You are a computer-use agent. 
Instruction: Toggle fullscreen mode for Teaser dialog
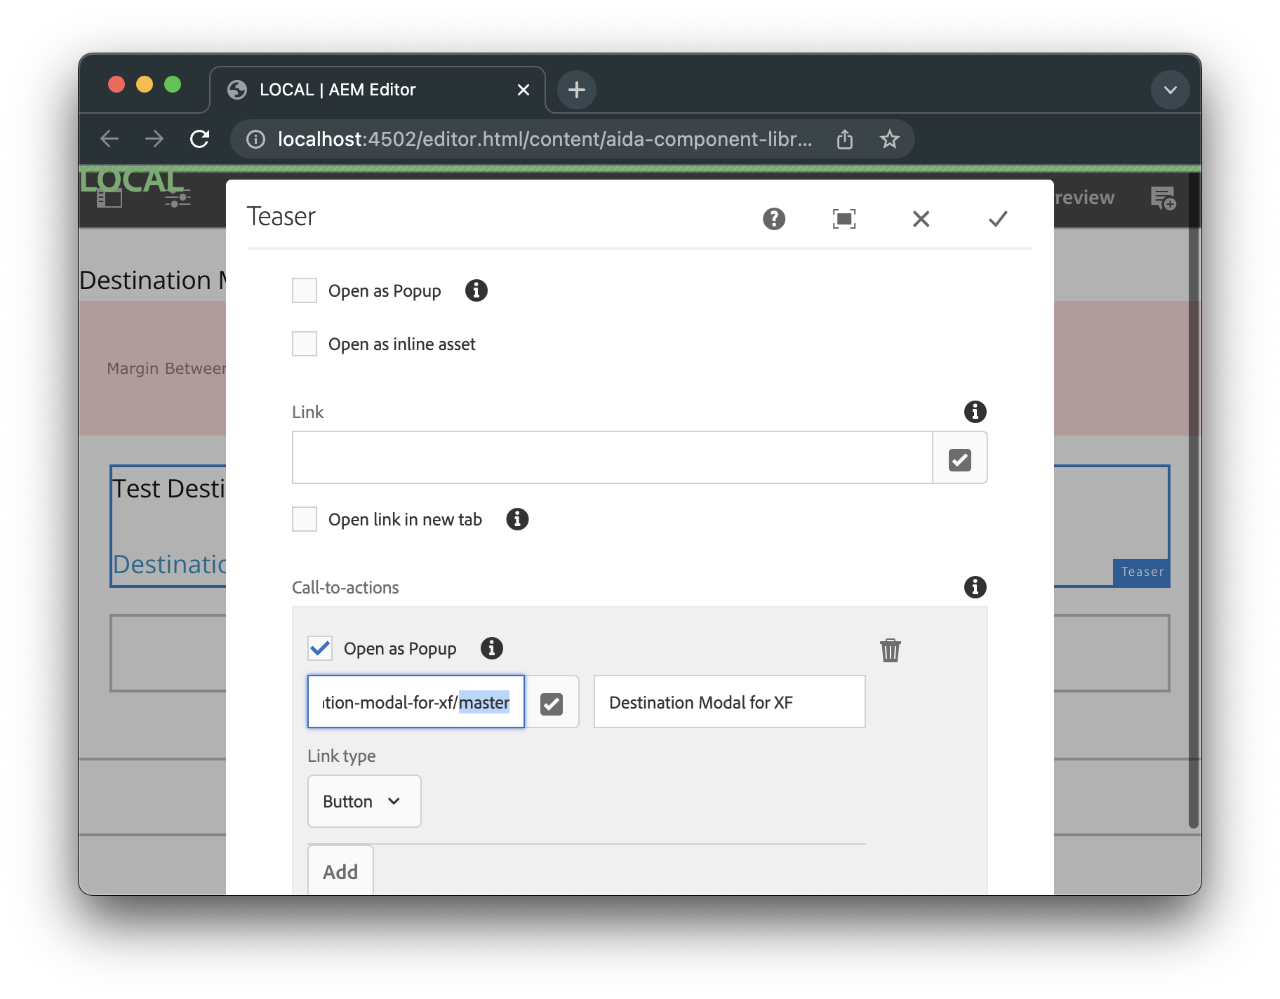point(844,219)
